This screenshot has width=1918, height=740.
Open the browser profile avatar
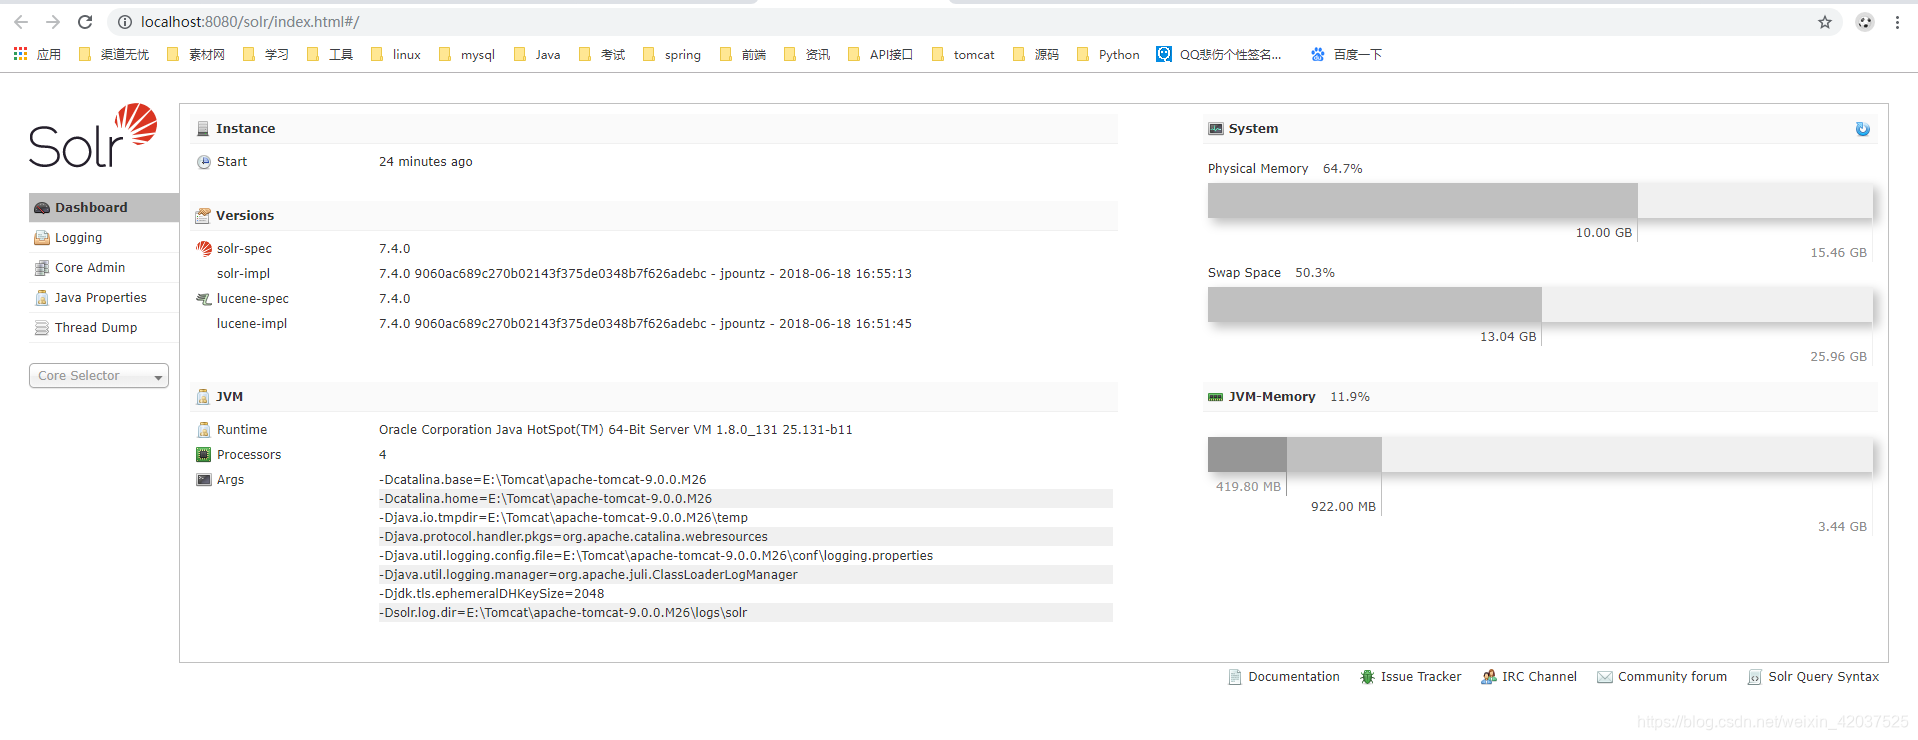[1865, 22]
